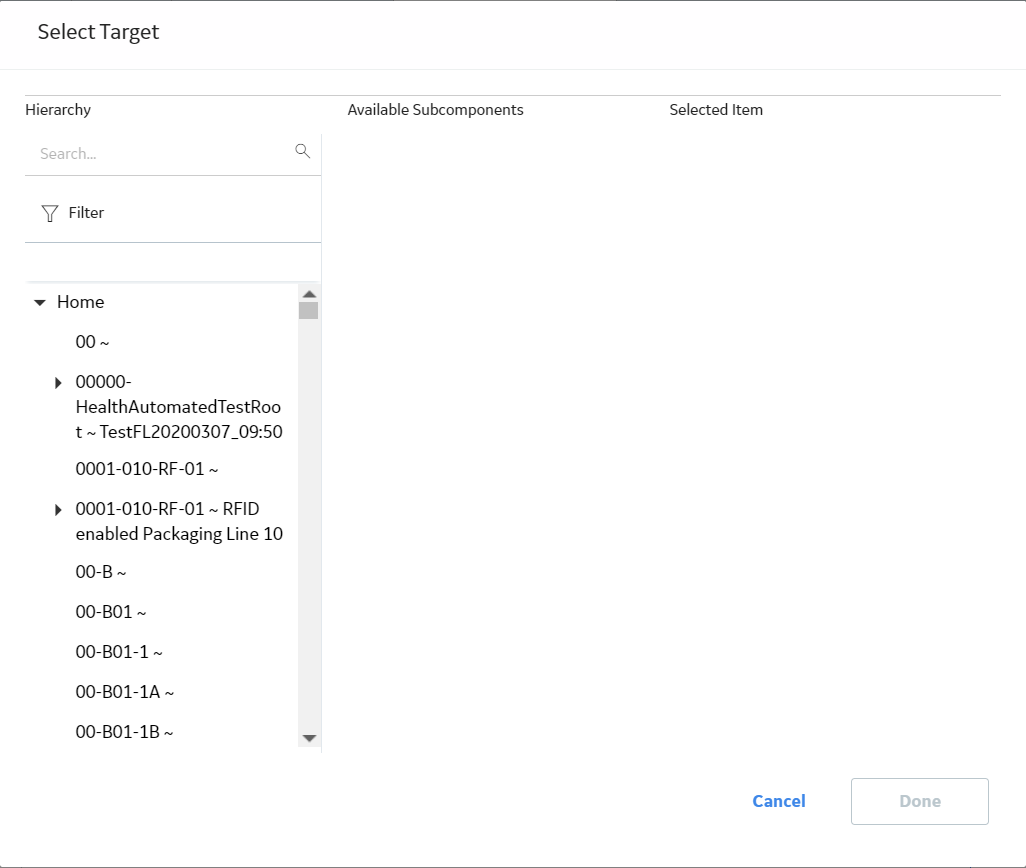Expand the RFID enabled Packaging Line node
The image size is (1026, 868).
tap(58, 510)
